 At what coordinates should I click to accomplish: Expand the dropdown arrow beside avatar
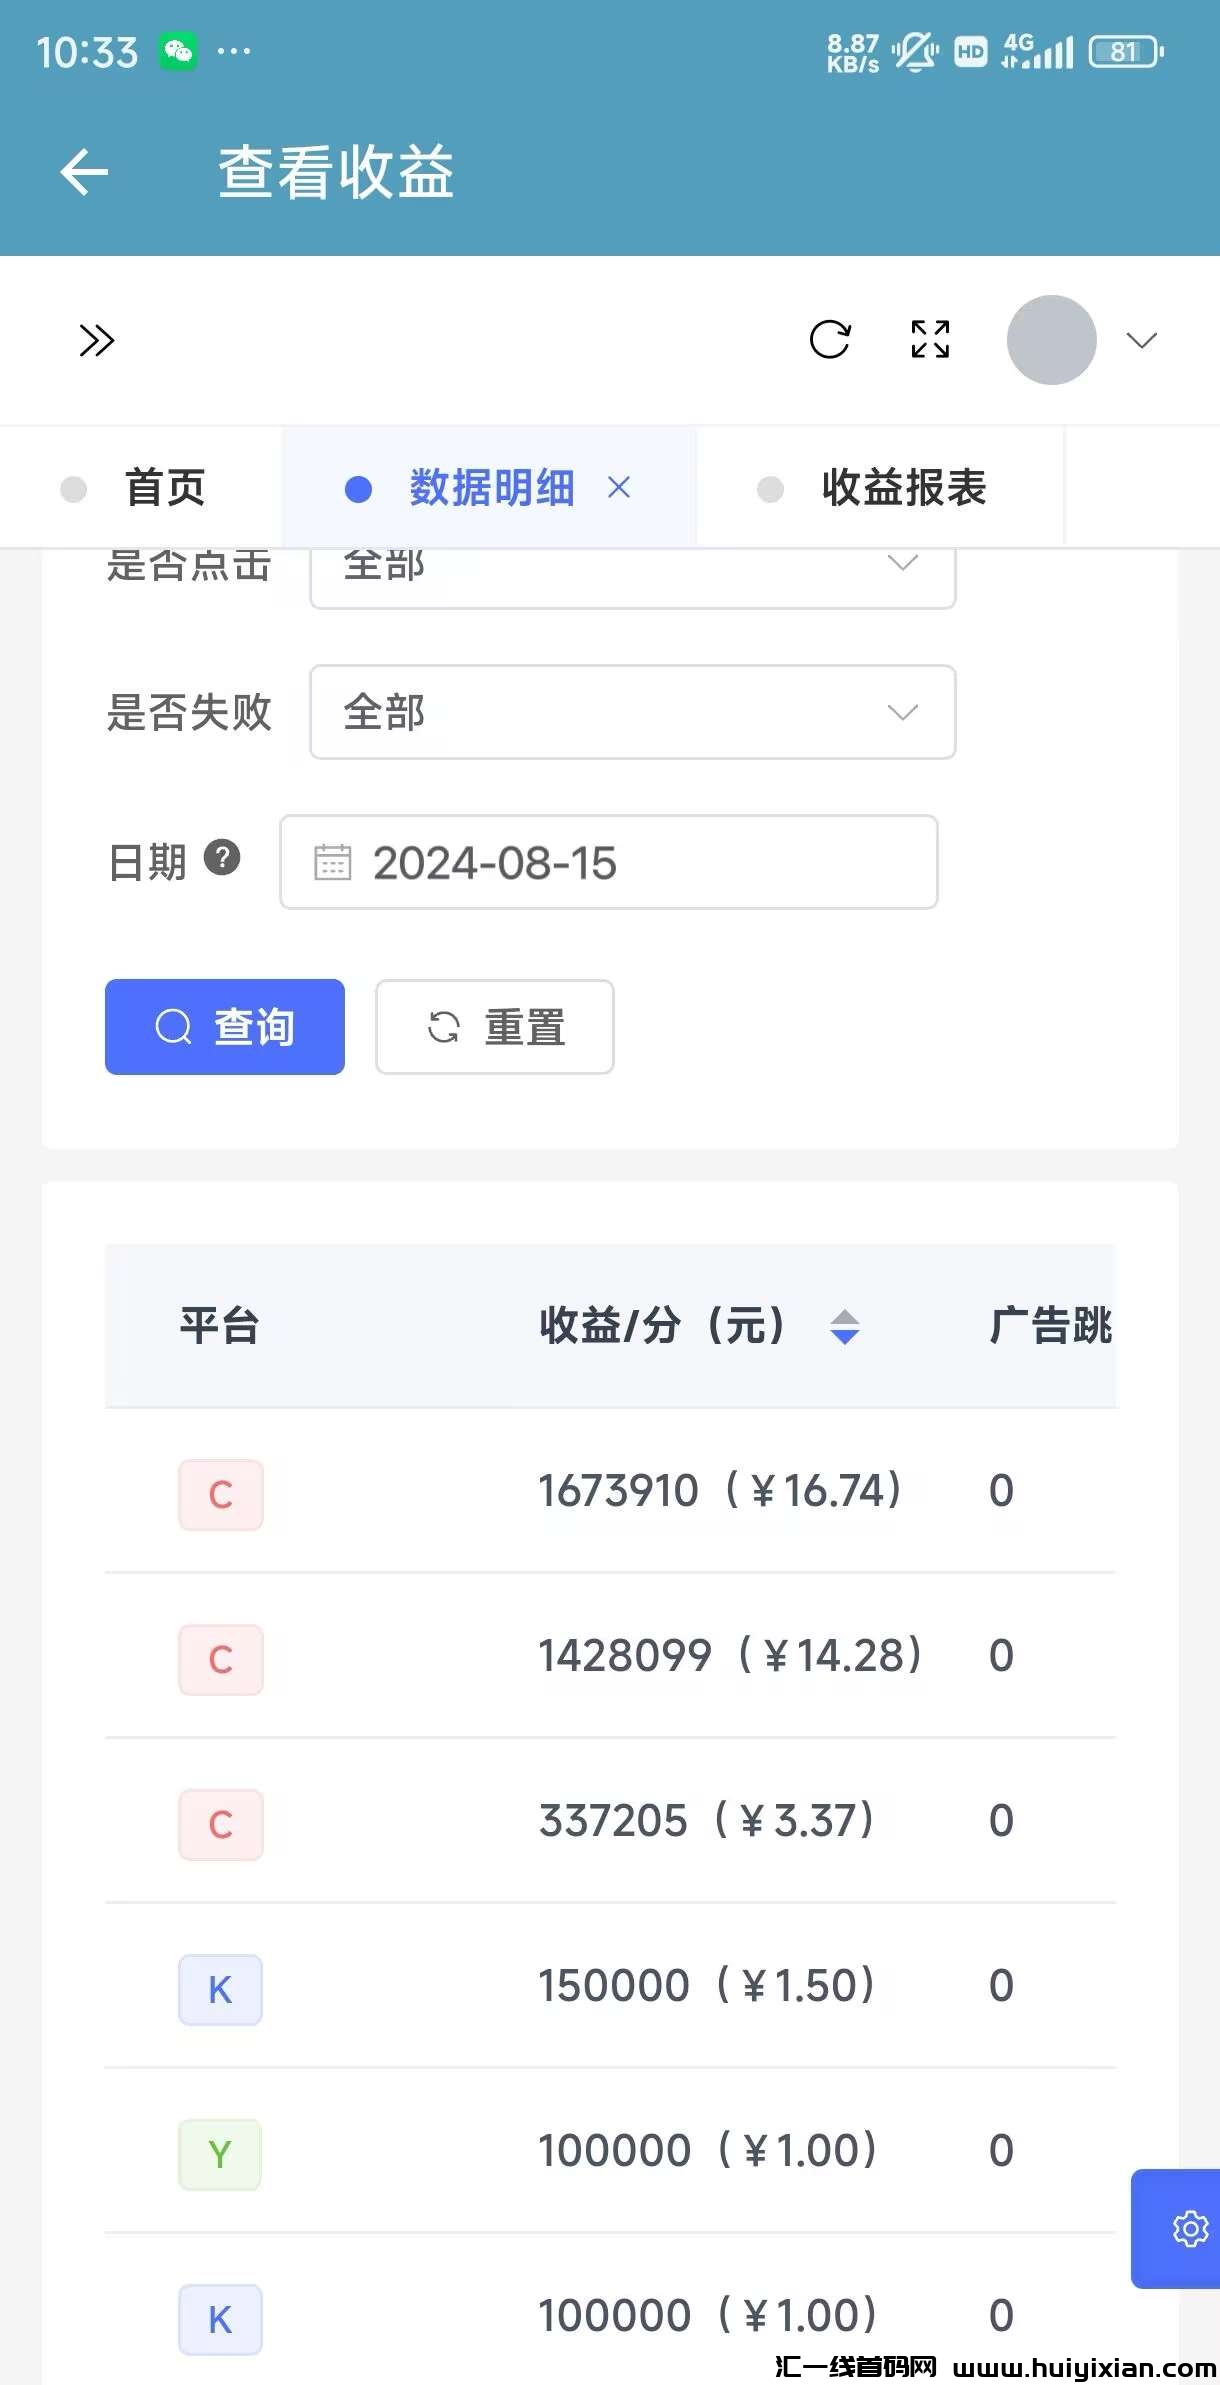pos(1141,341)
